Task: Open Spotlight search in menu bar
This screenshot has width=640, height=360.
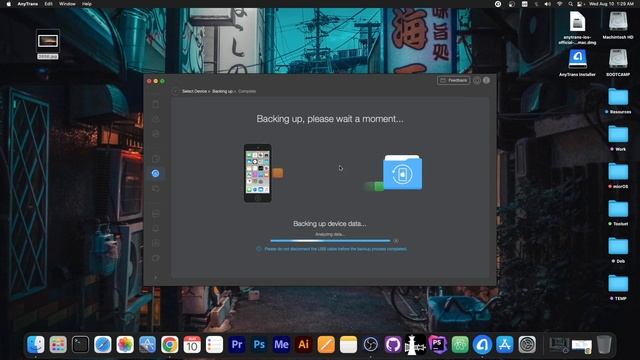Action: [x=570, y=4]
